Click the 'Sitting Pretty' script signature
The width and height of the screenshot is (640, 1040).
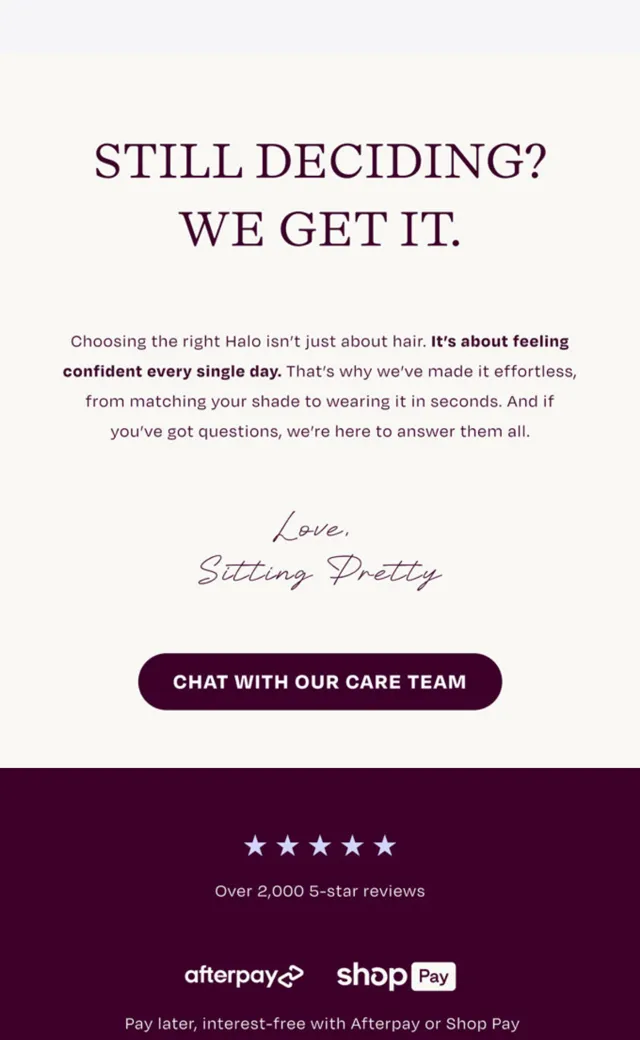pyautogui.click(x=320, y=572)
